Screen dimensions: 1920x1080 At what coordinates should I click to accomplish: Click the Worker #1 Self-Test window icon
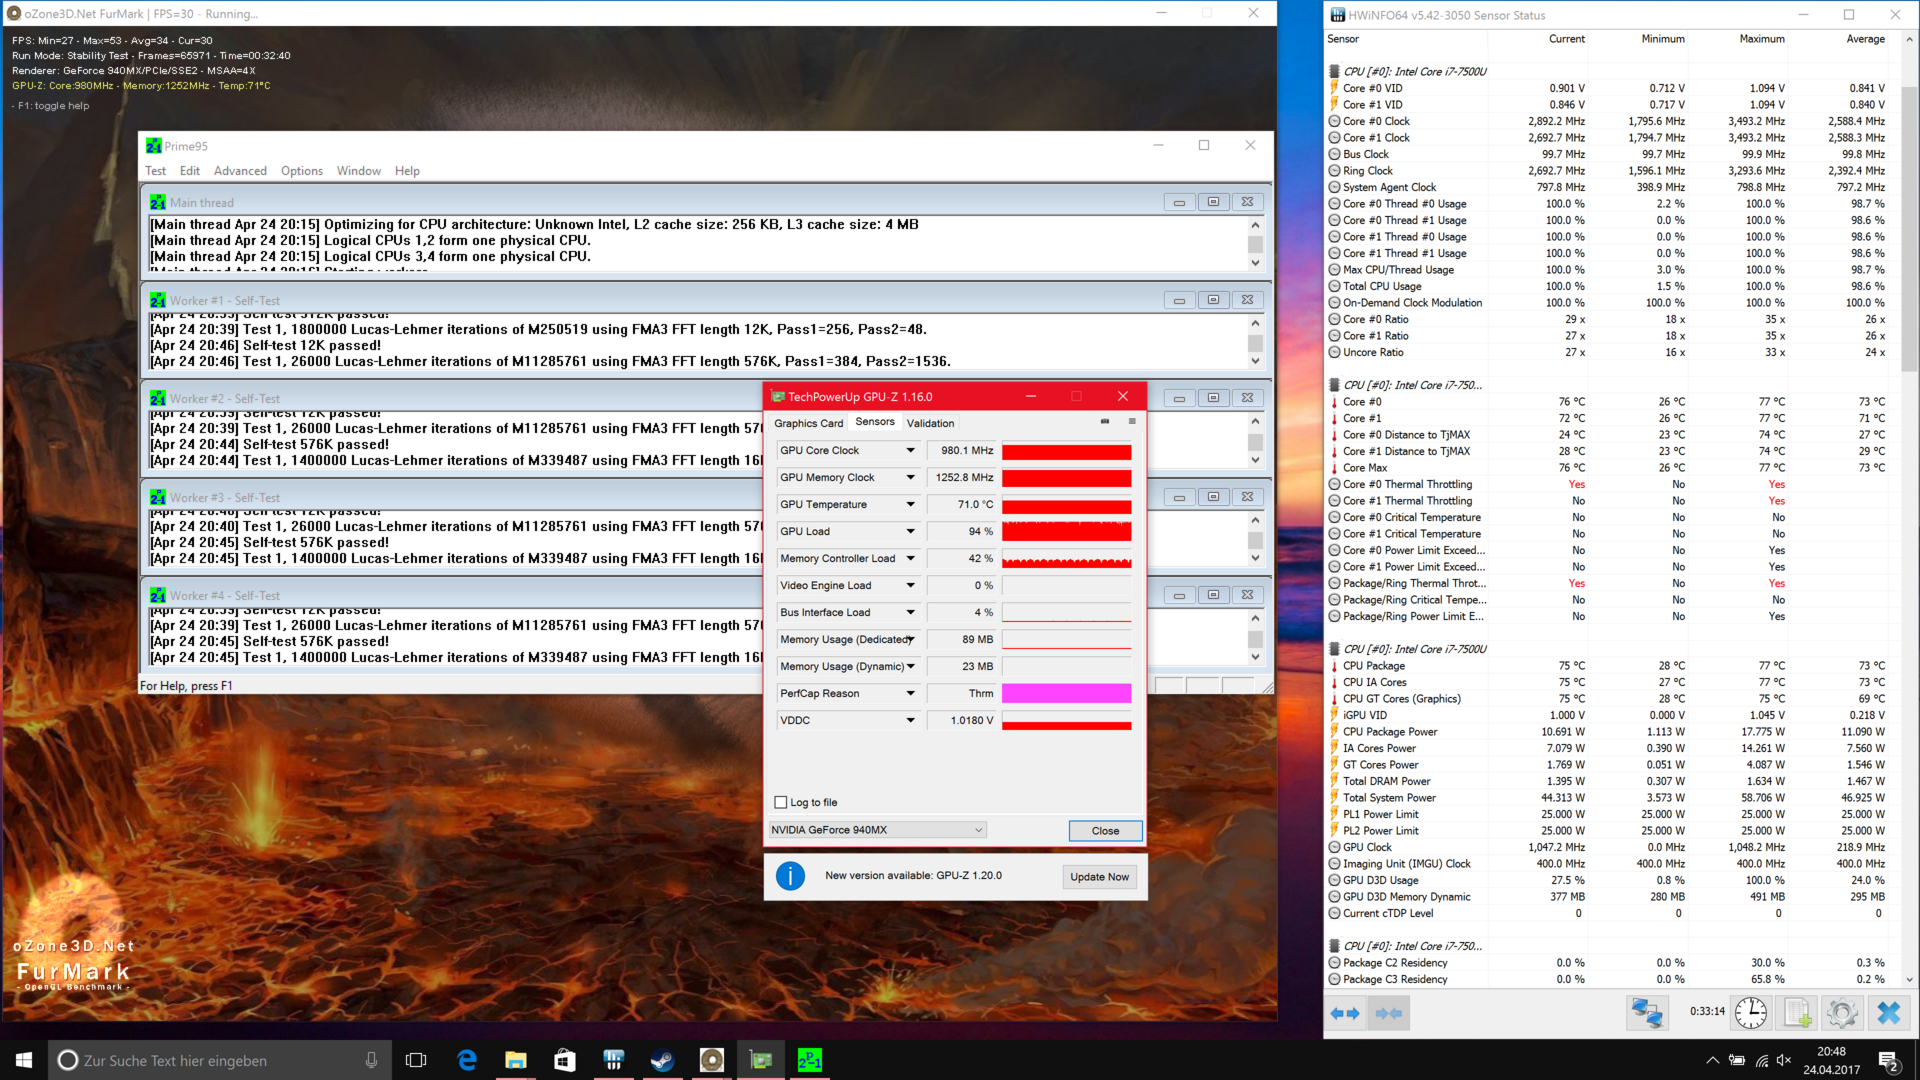point(158,300)
